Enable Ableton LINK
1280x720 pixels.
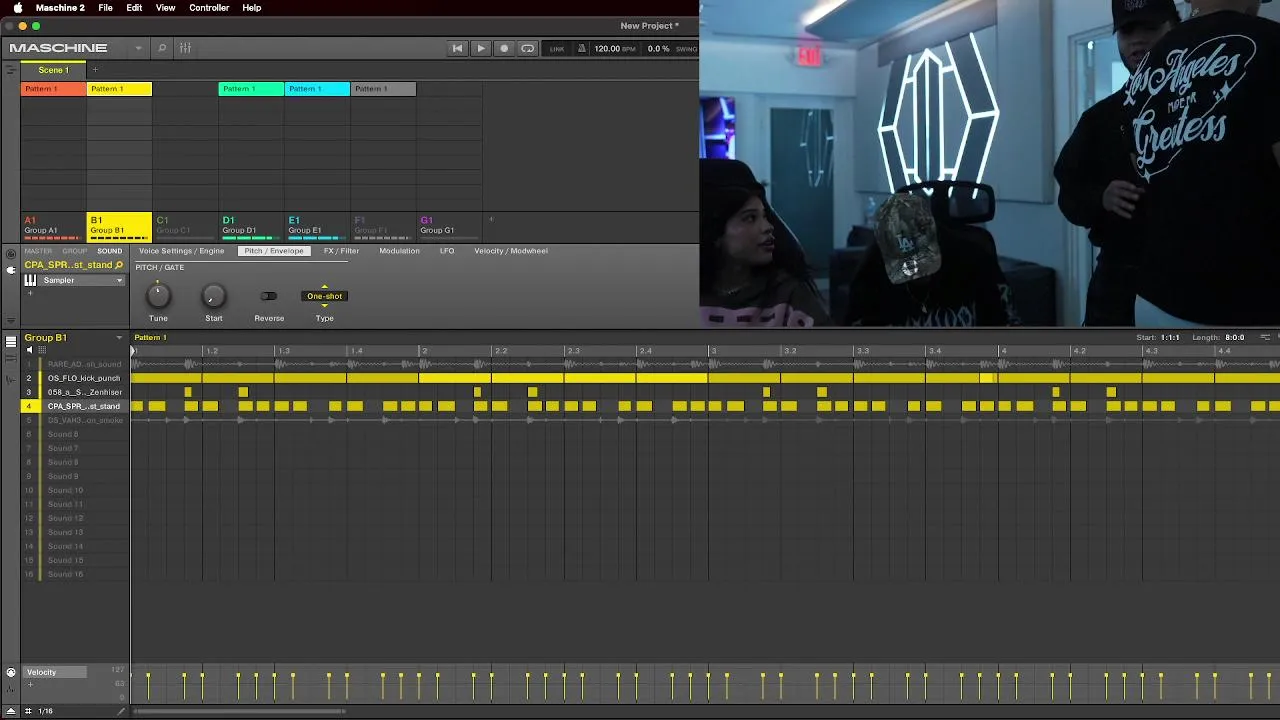click(x=557, y=49)
